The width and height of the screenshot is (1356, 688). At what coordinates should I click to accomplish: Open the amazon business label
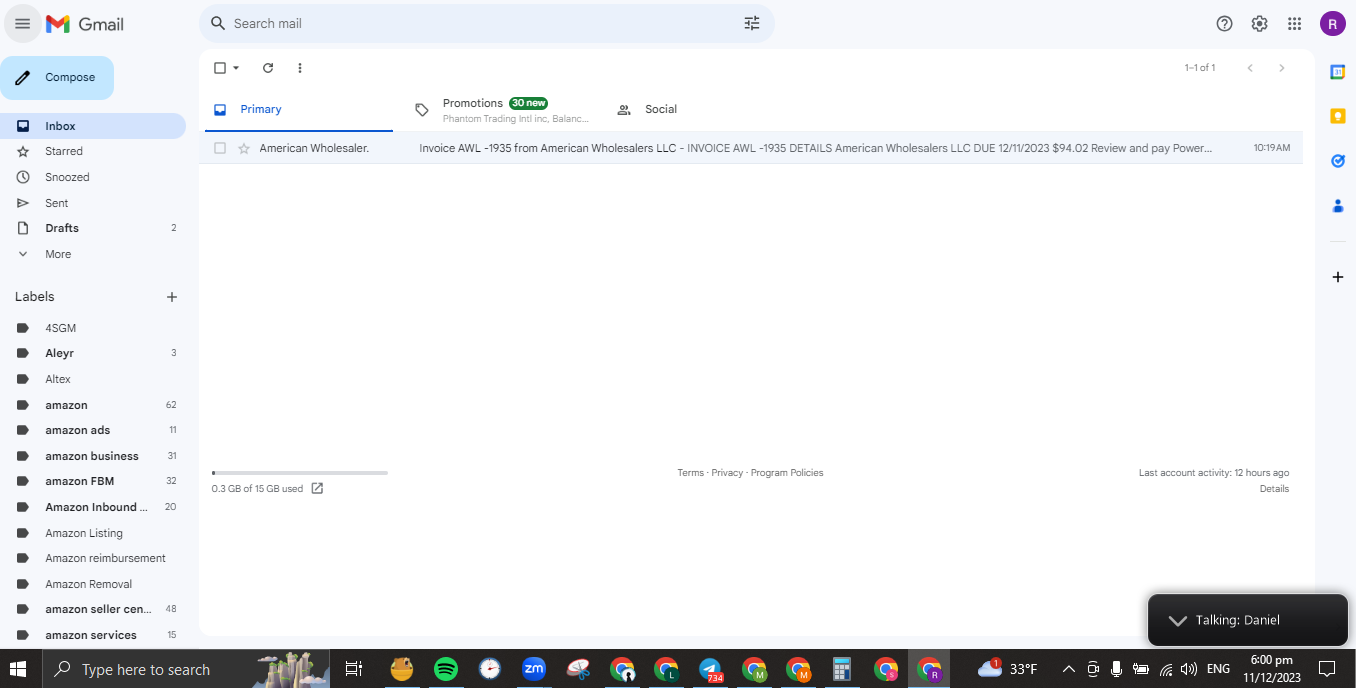(92, 456)
